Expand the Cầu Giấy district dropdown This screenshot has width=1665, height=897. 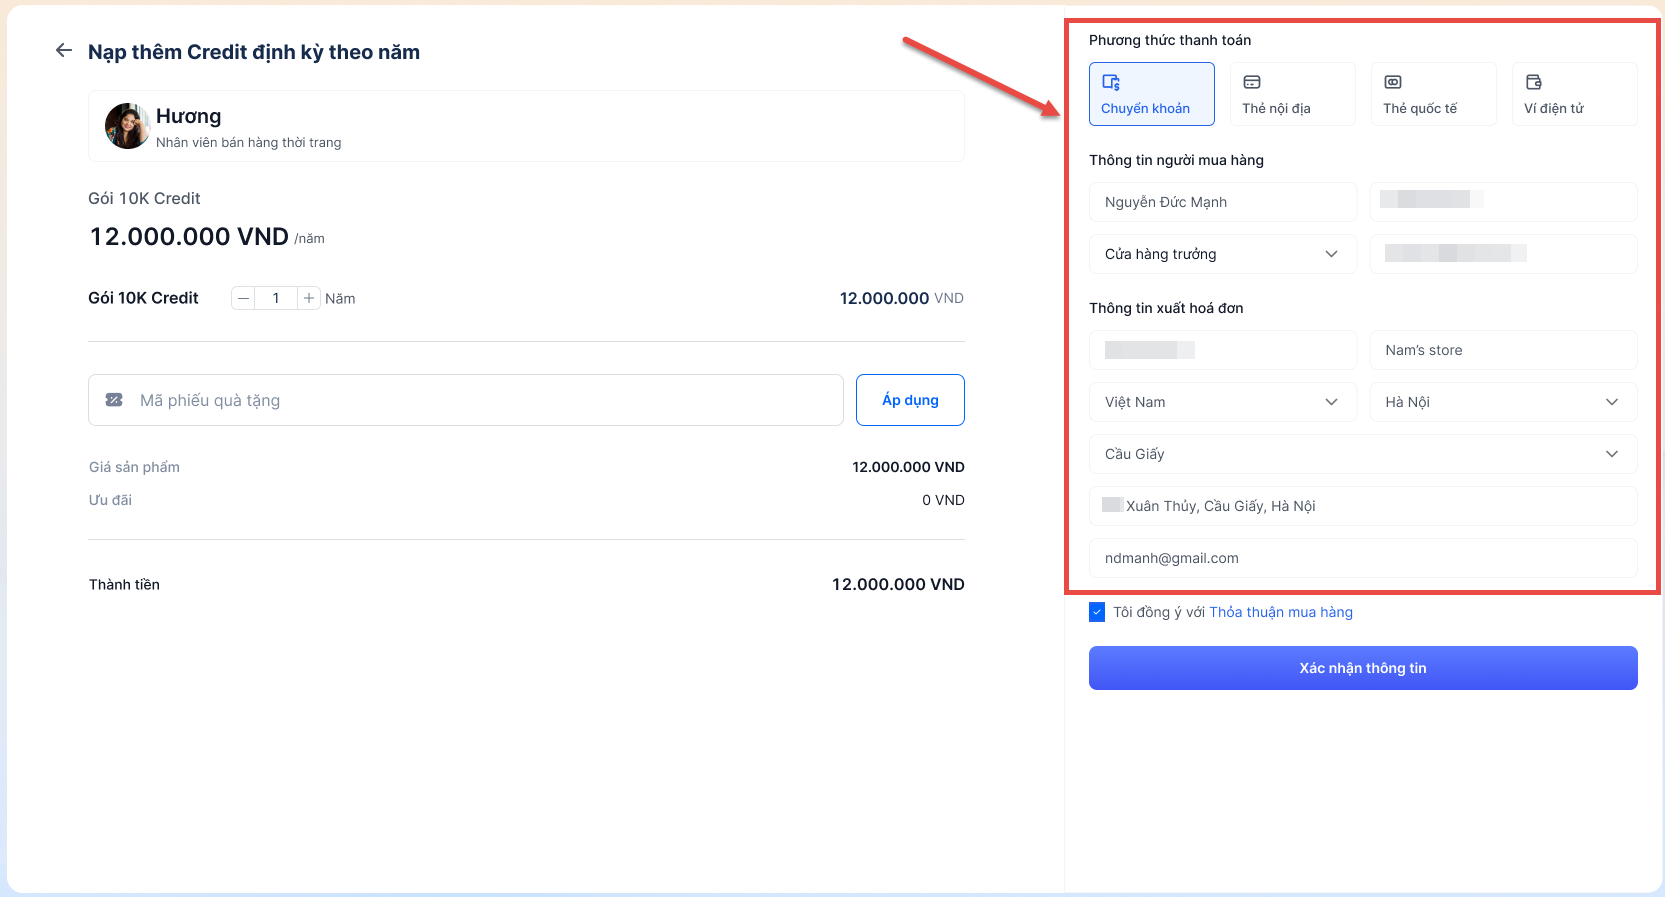point(1362,454)
